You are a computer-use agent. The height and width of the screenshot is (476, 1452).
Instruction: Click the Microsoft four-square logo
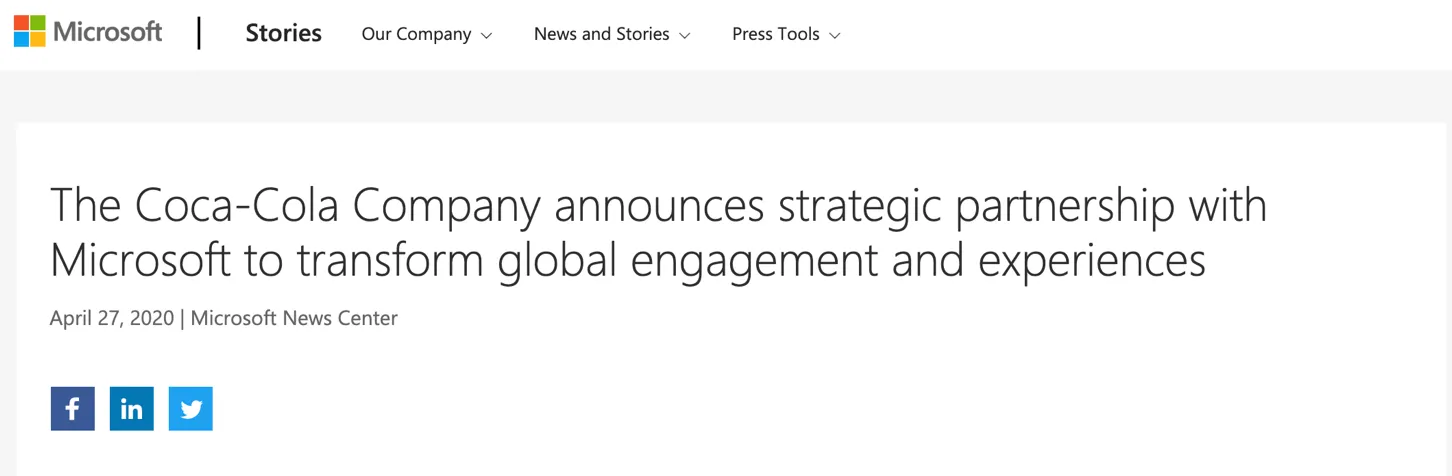pyautogui.click(x=29, y=32)
